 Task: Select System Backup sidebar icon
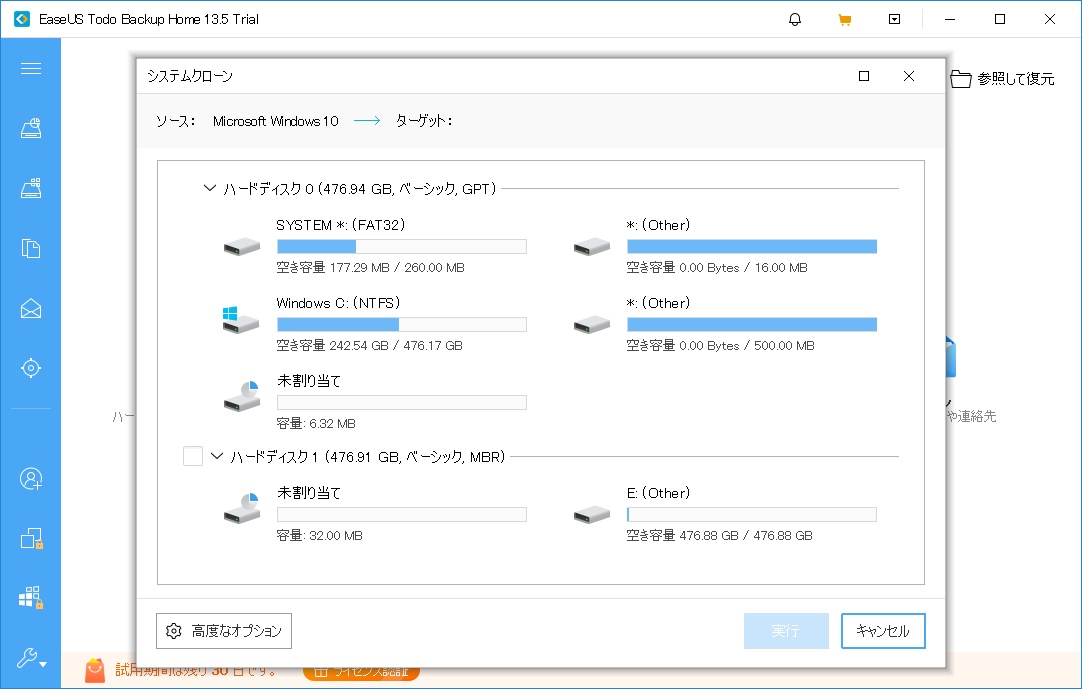point(31,188)
